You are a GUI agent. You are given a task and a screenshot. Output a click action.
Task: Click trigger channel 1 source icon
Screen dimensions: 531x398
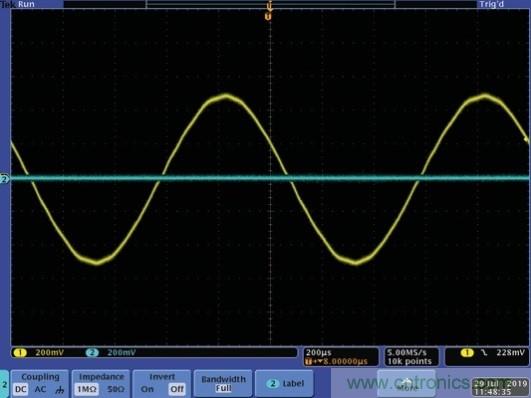tap(467, 353)
